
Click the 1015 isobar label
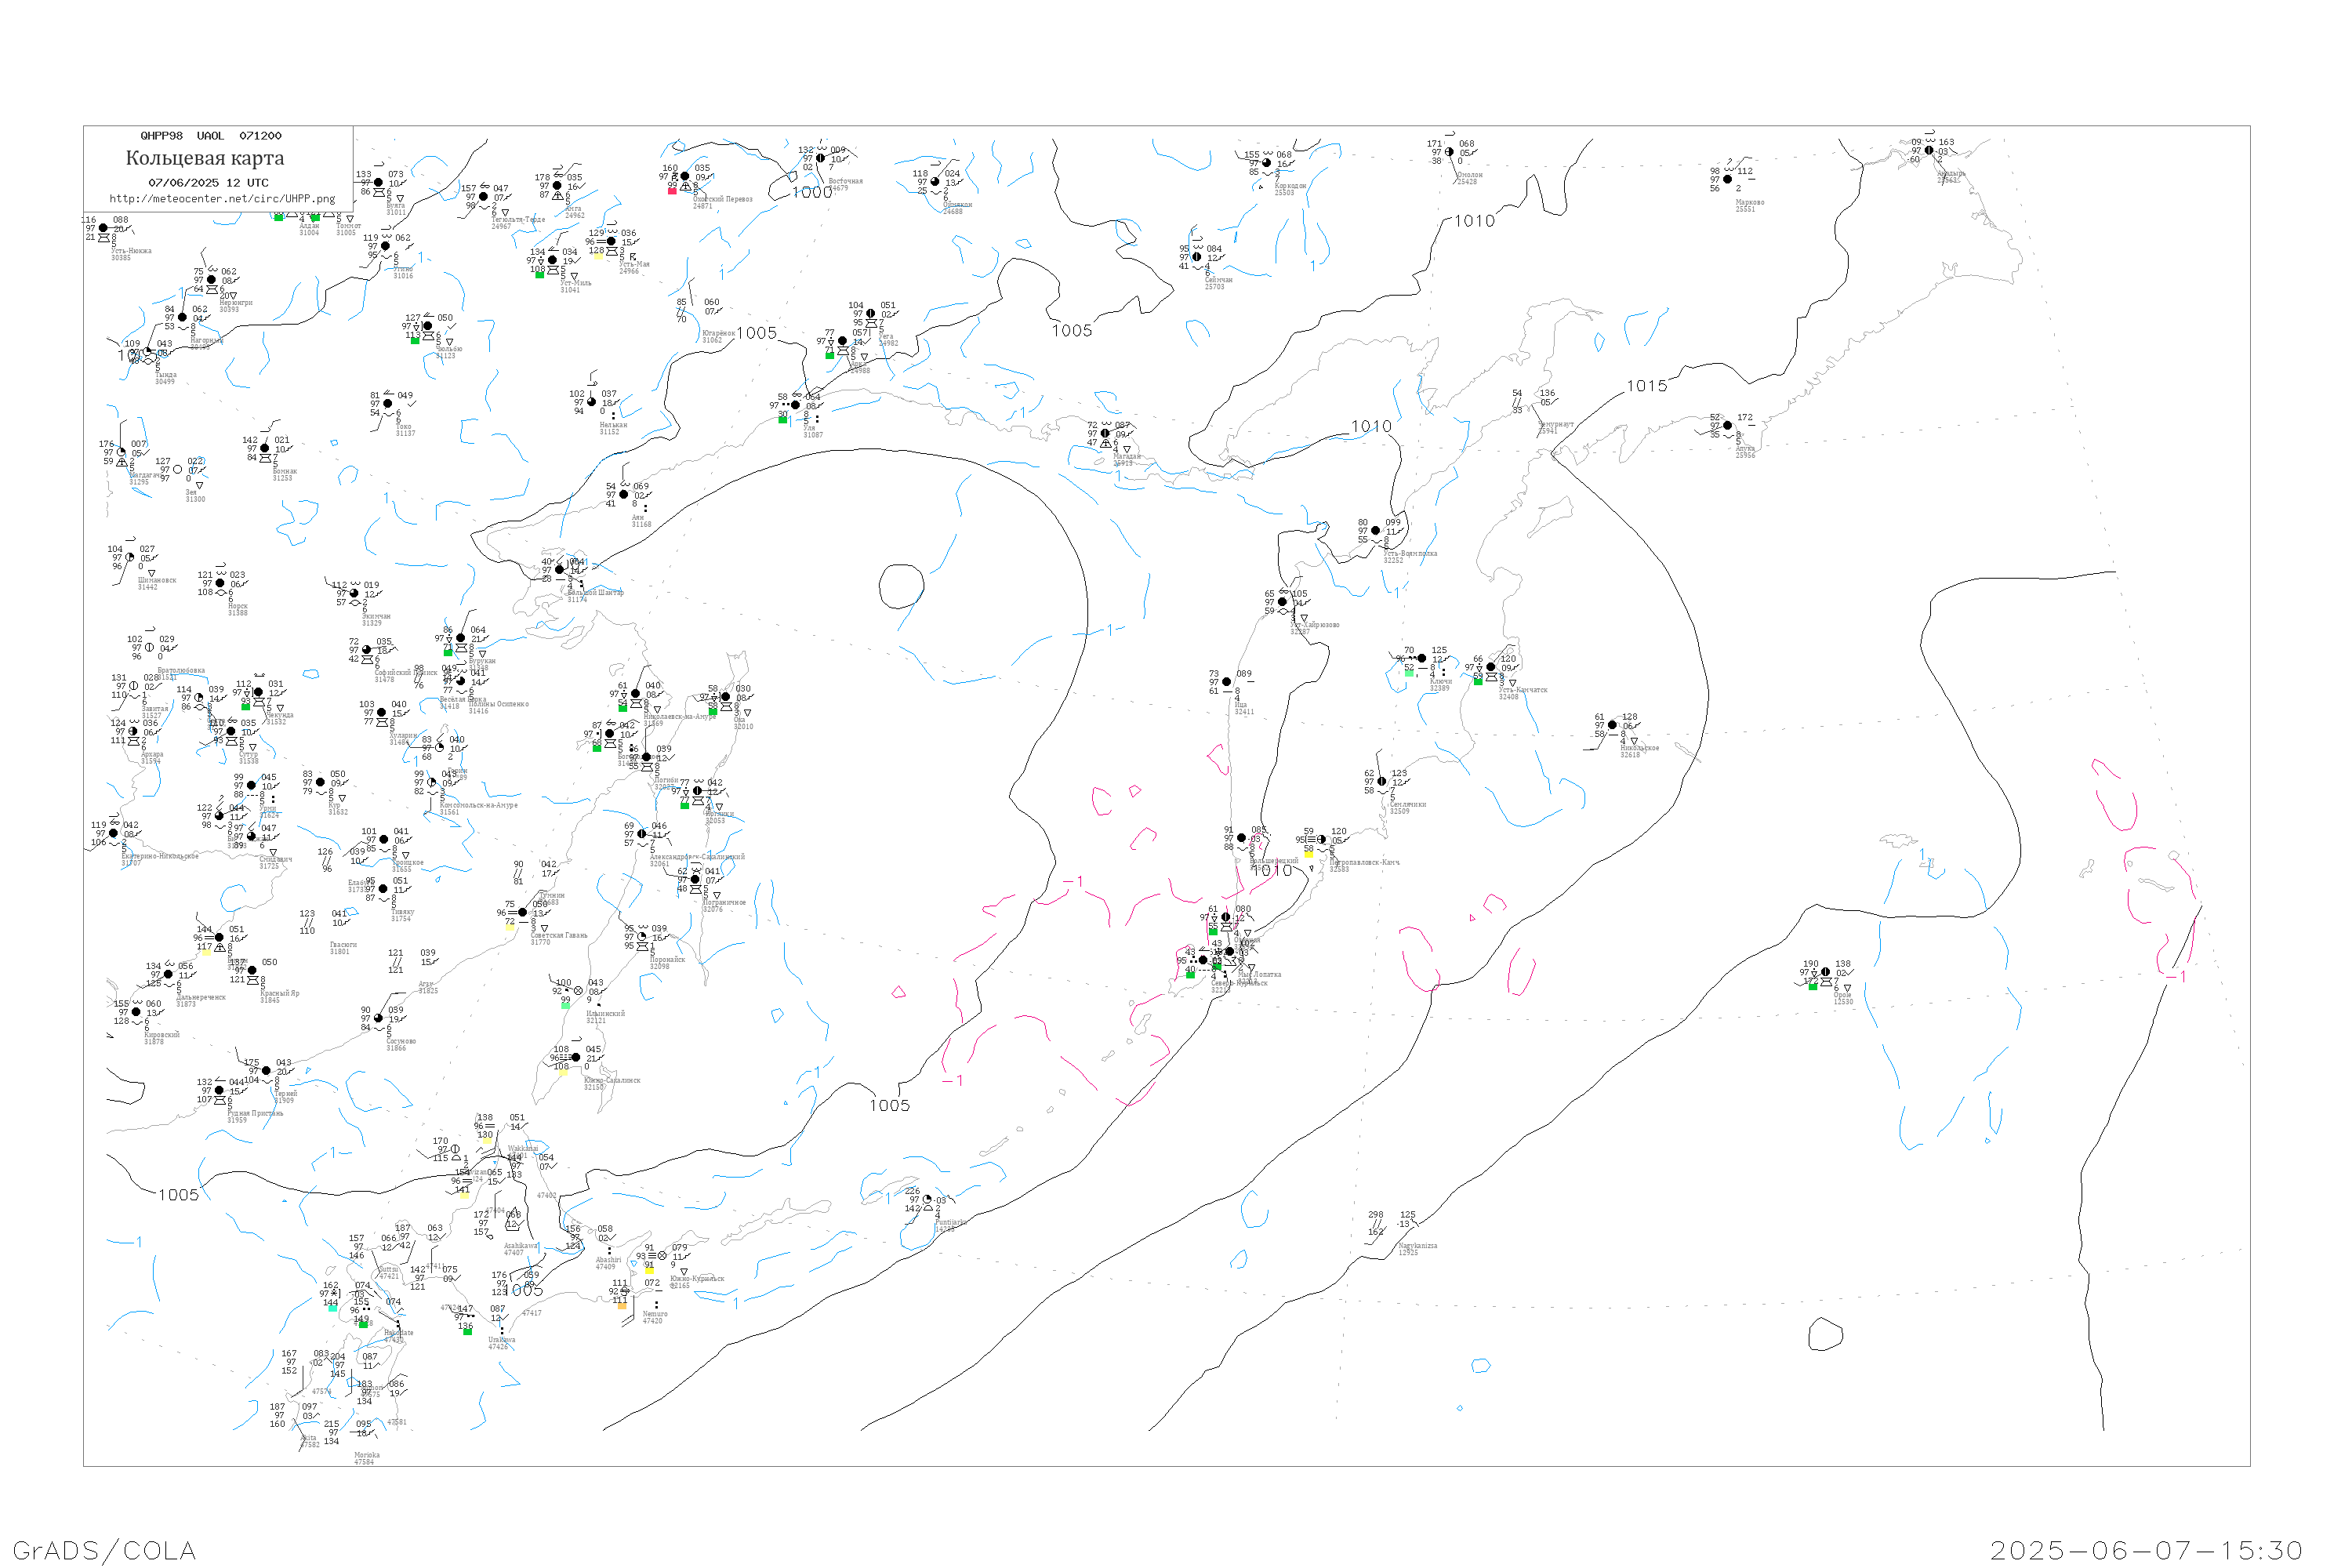pos(1647,386)
